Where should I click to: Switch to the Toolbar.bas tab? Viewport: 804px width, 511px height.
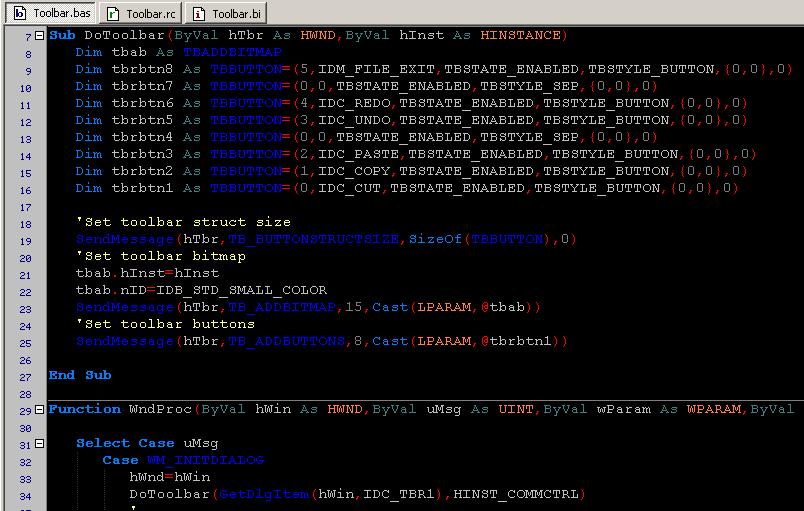point(55,13)
